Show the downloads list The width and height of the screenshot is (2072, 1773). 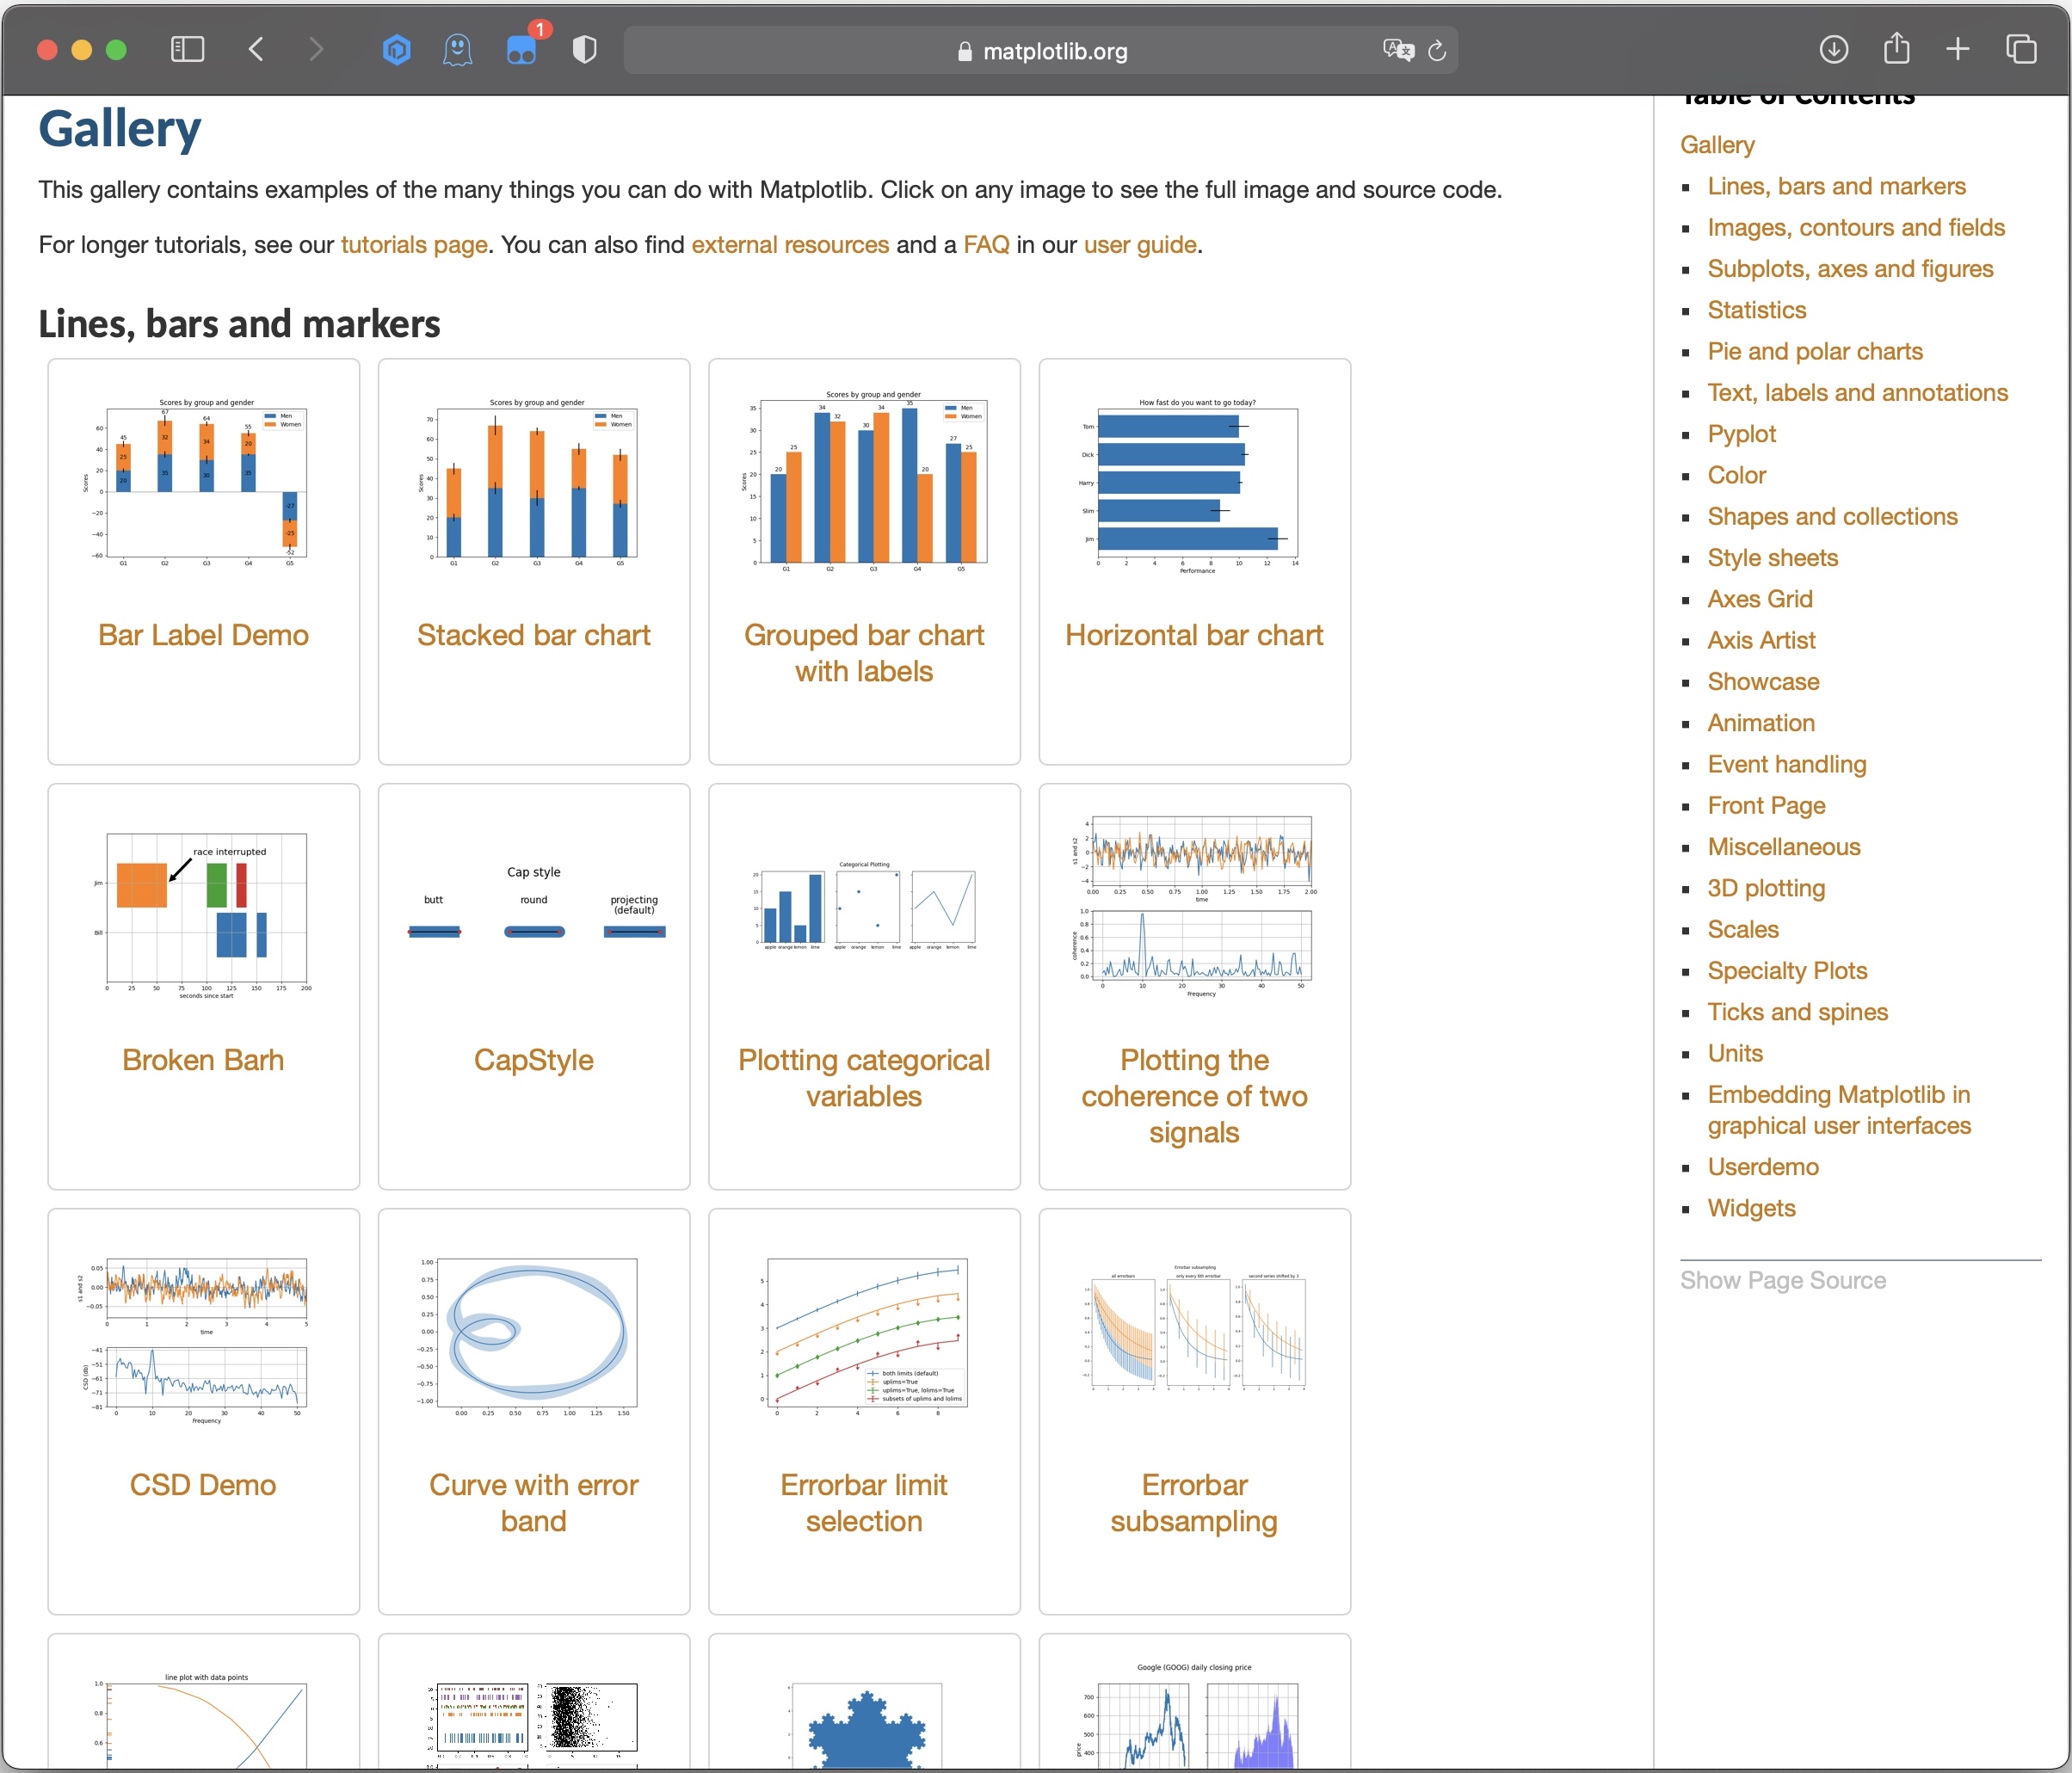pyautogui.click(x=1833, y=49)
